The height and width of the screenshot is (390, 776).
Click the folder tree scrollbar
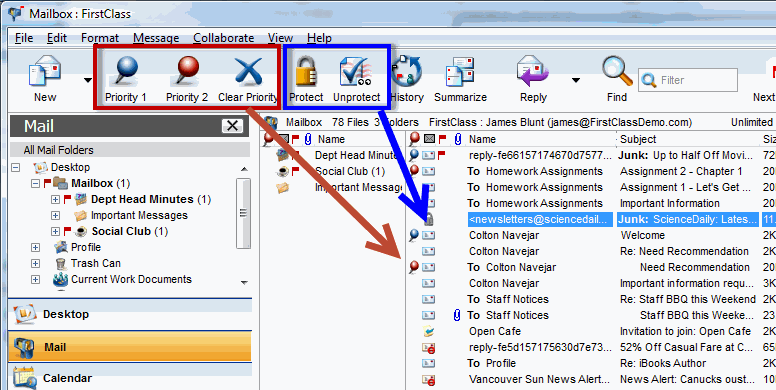243,213
